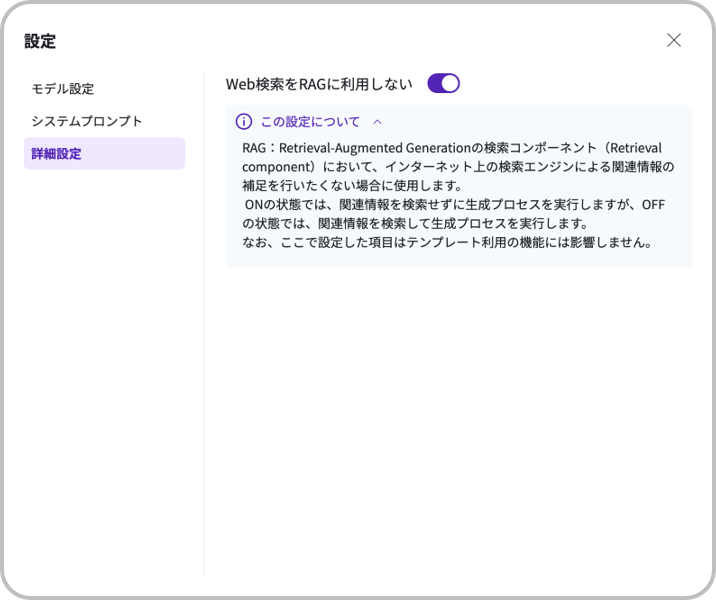
Task: Click the Web検索をRAGに利用しない label text
Action: pyautogui.click(x=319, y=84)
